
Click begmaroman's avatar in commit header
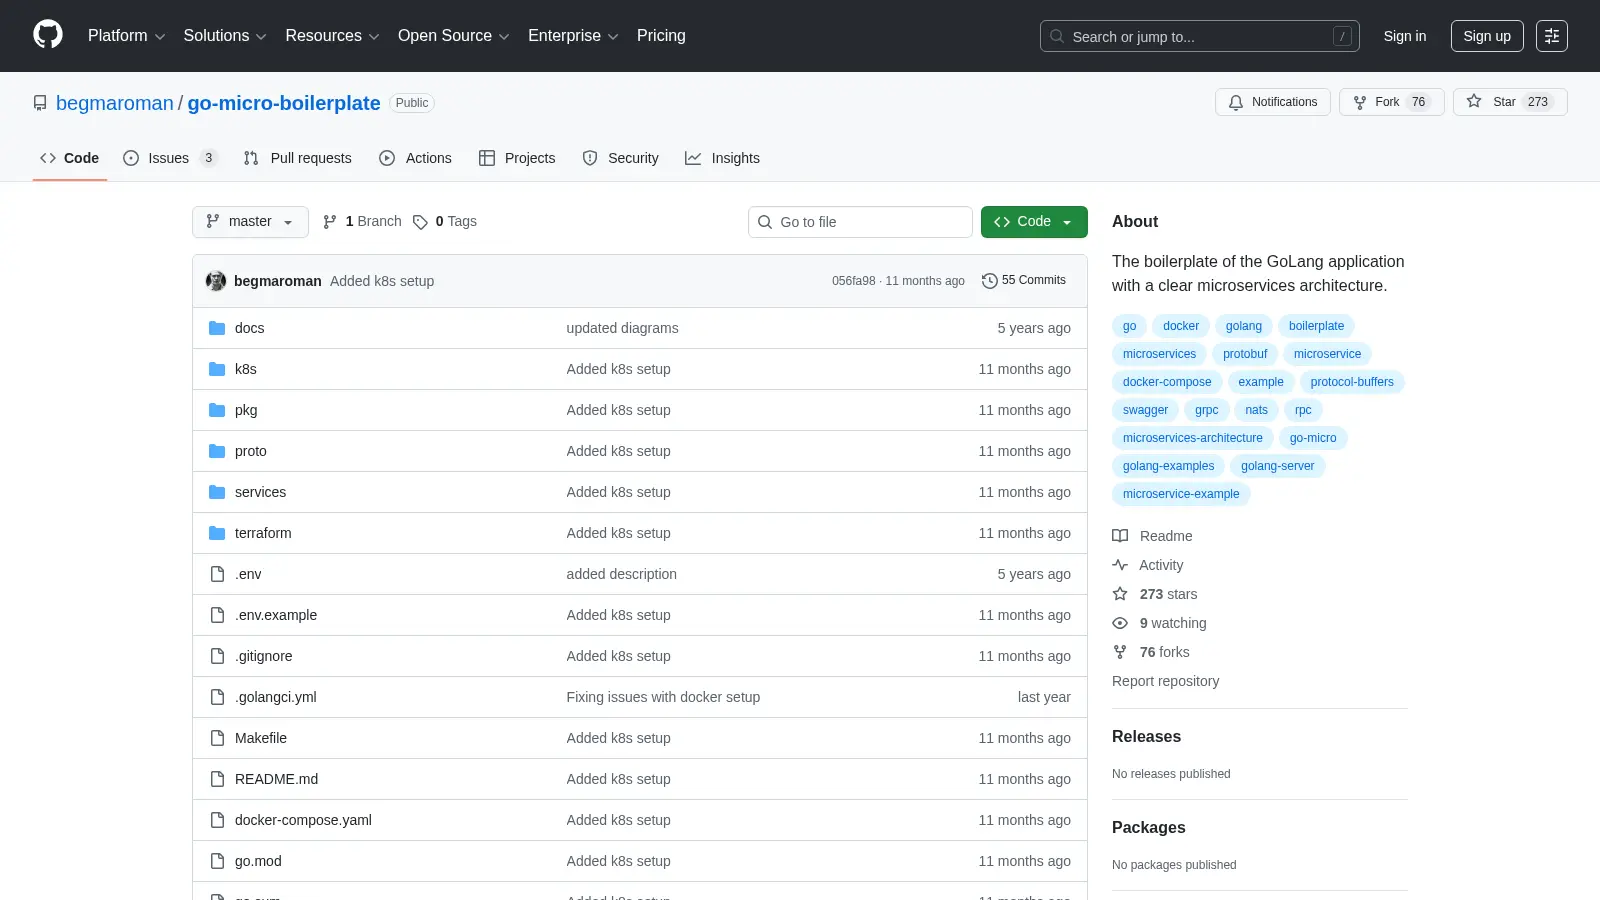tap(216, 281)
